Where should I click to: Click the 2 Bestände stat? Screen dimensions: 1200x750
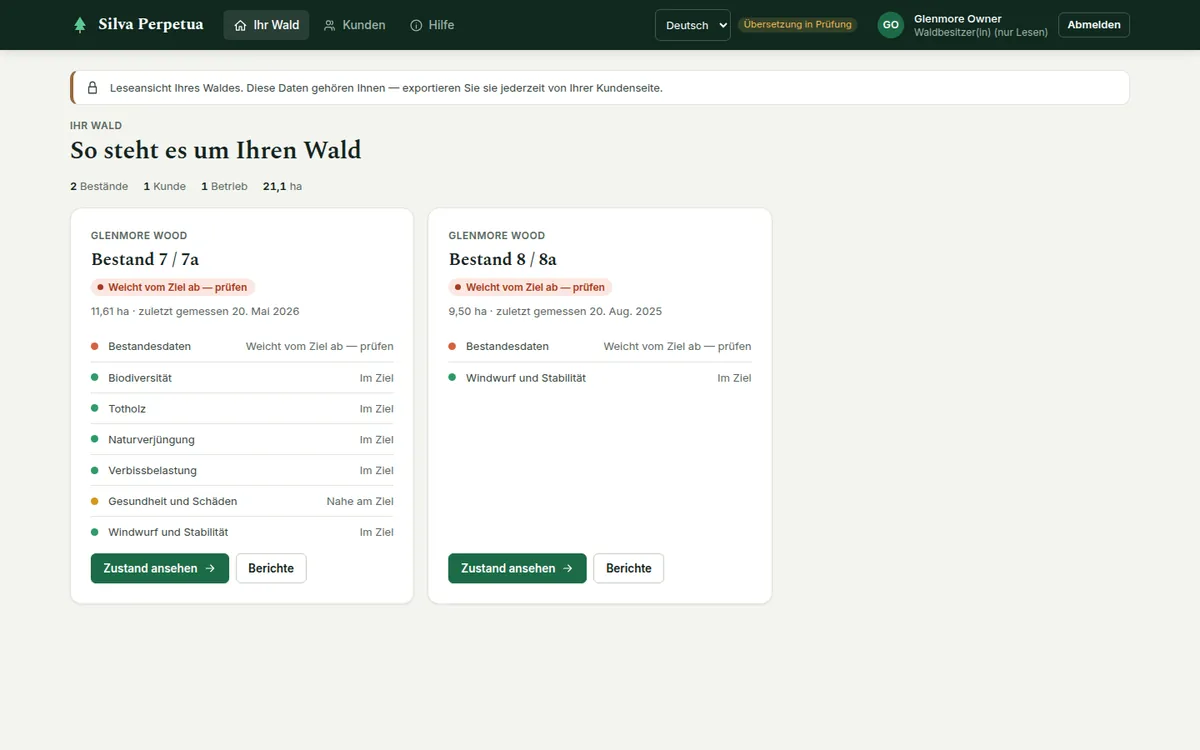tap(99, 186)
